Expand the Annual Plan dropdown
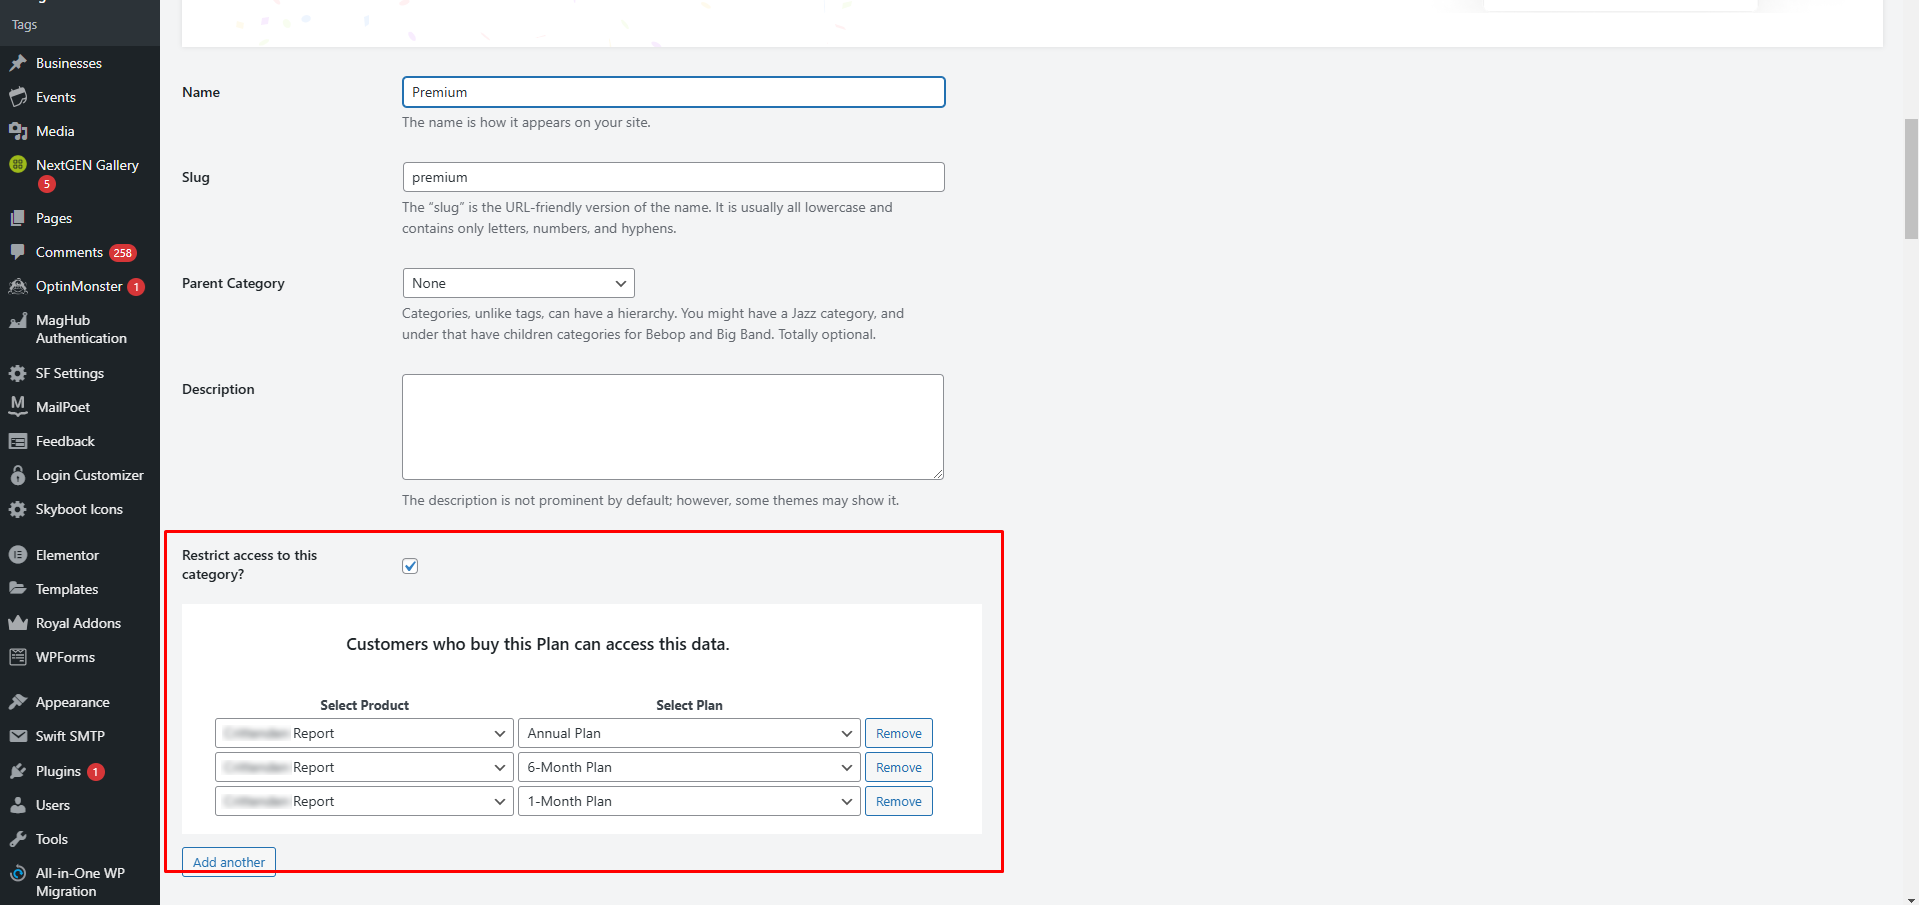 [688, 733]
